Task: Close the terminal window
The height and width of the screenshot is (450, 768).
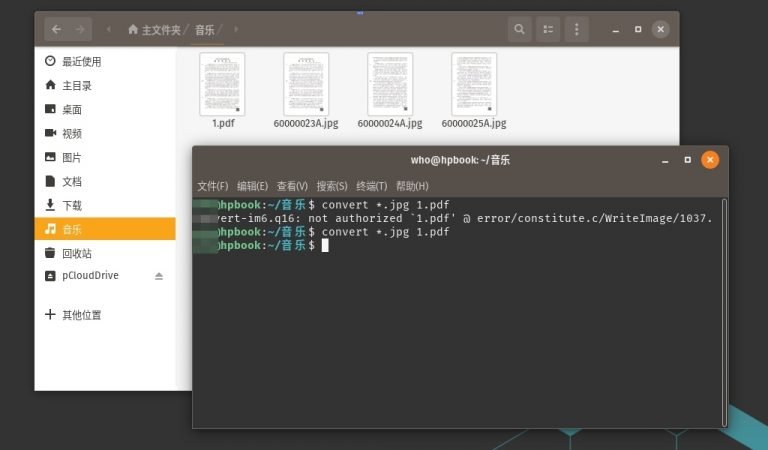Action: [710, 160]
